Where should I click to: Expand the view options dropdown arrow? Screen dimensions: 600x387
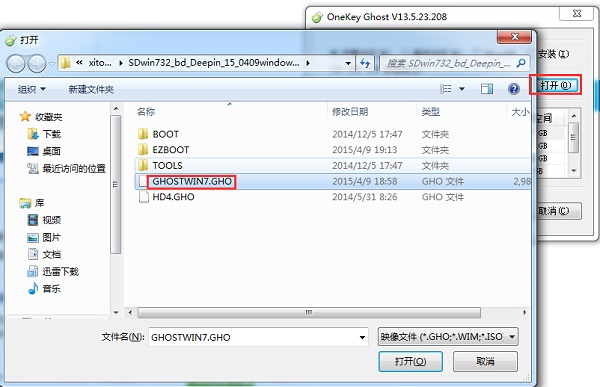tap(462, 89)
